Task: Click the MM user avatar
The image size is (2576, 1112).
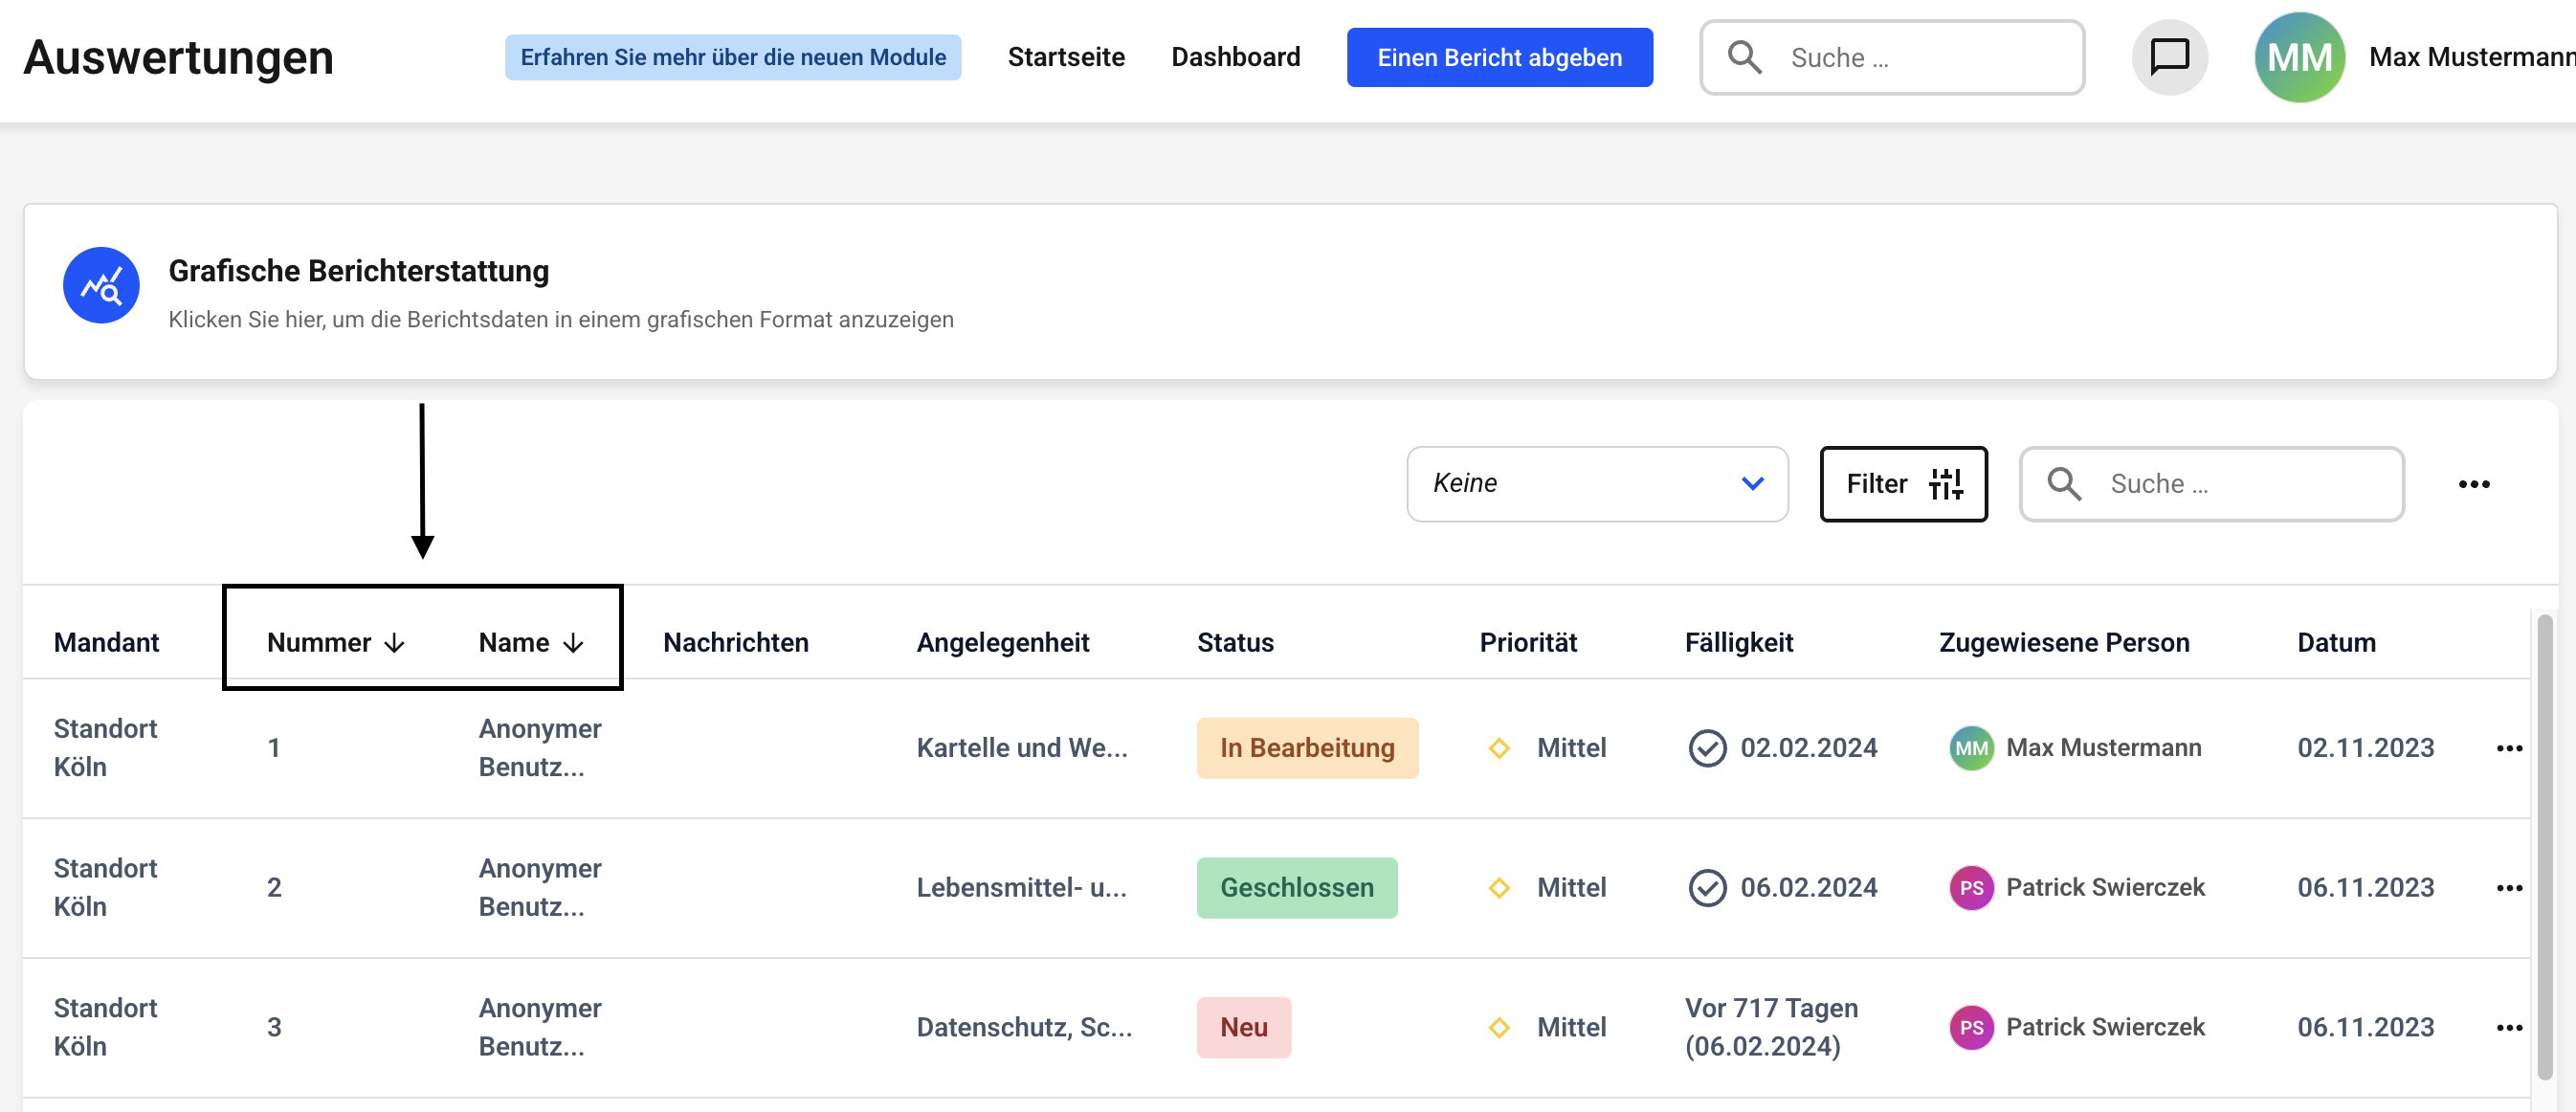Action: click(2299, 57)
